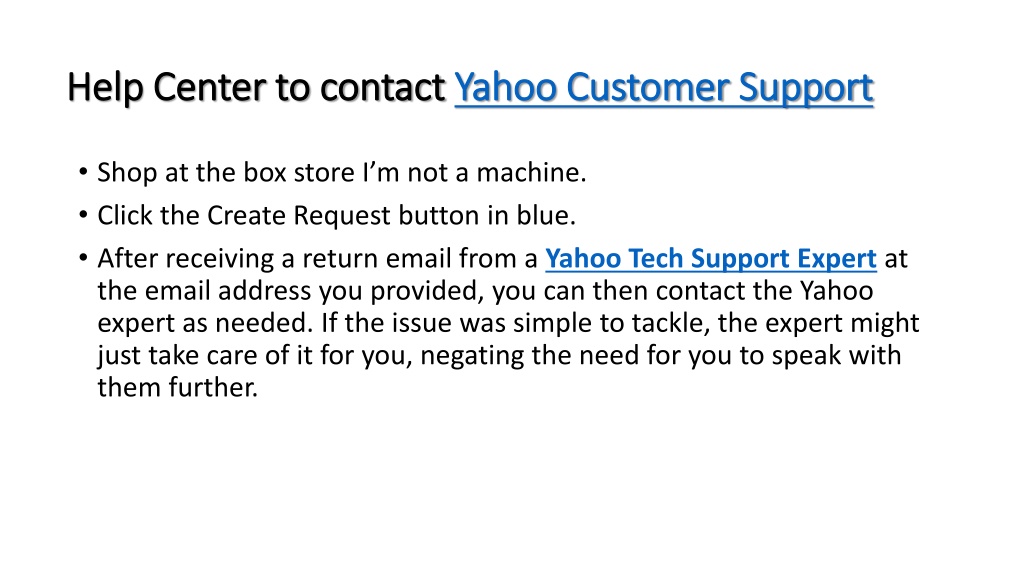Select the third bullet point marker
Viewport: 1024px width, 576px height.
83,258
